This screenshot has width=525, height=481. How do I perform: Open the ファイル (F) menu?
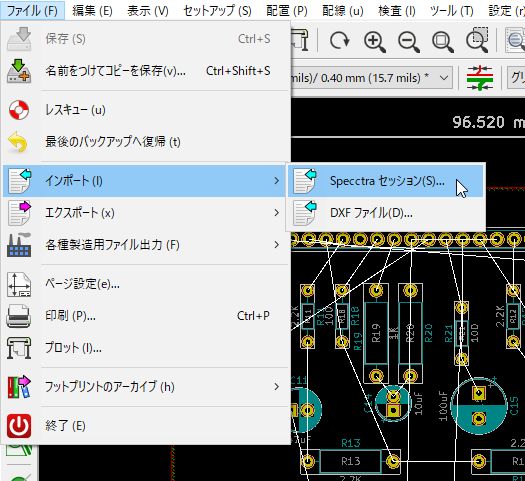tap(32, 11)
